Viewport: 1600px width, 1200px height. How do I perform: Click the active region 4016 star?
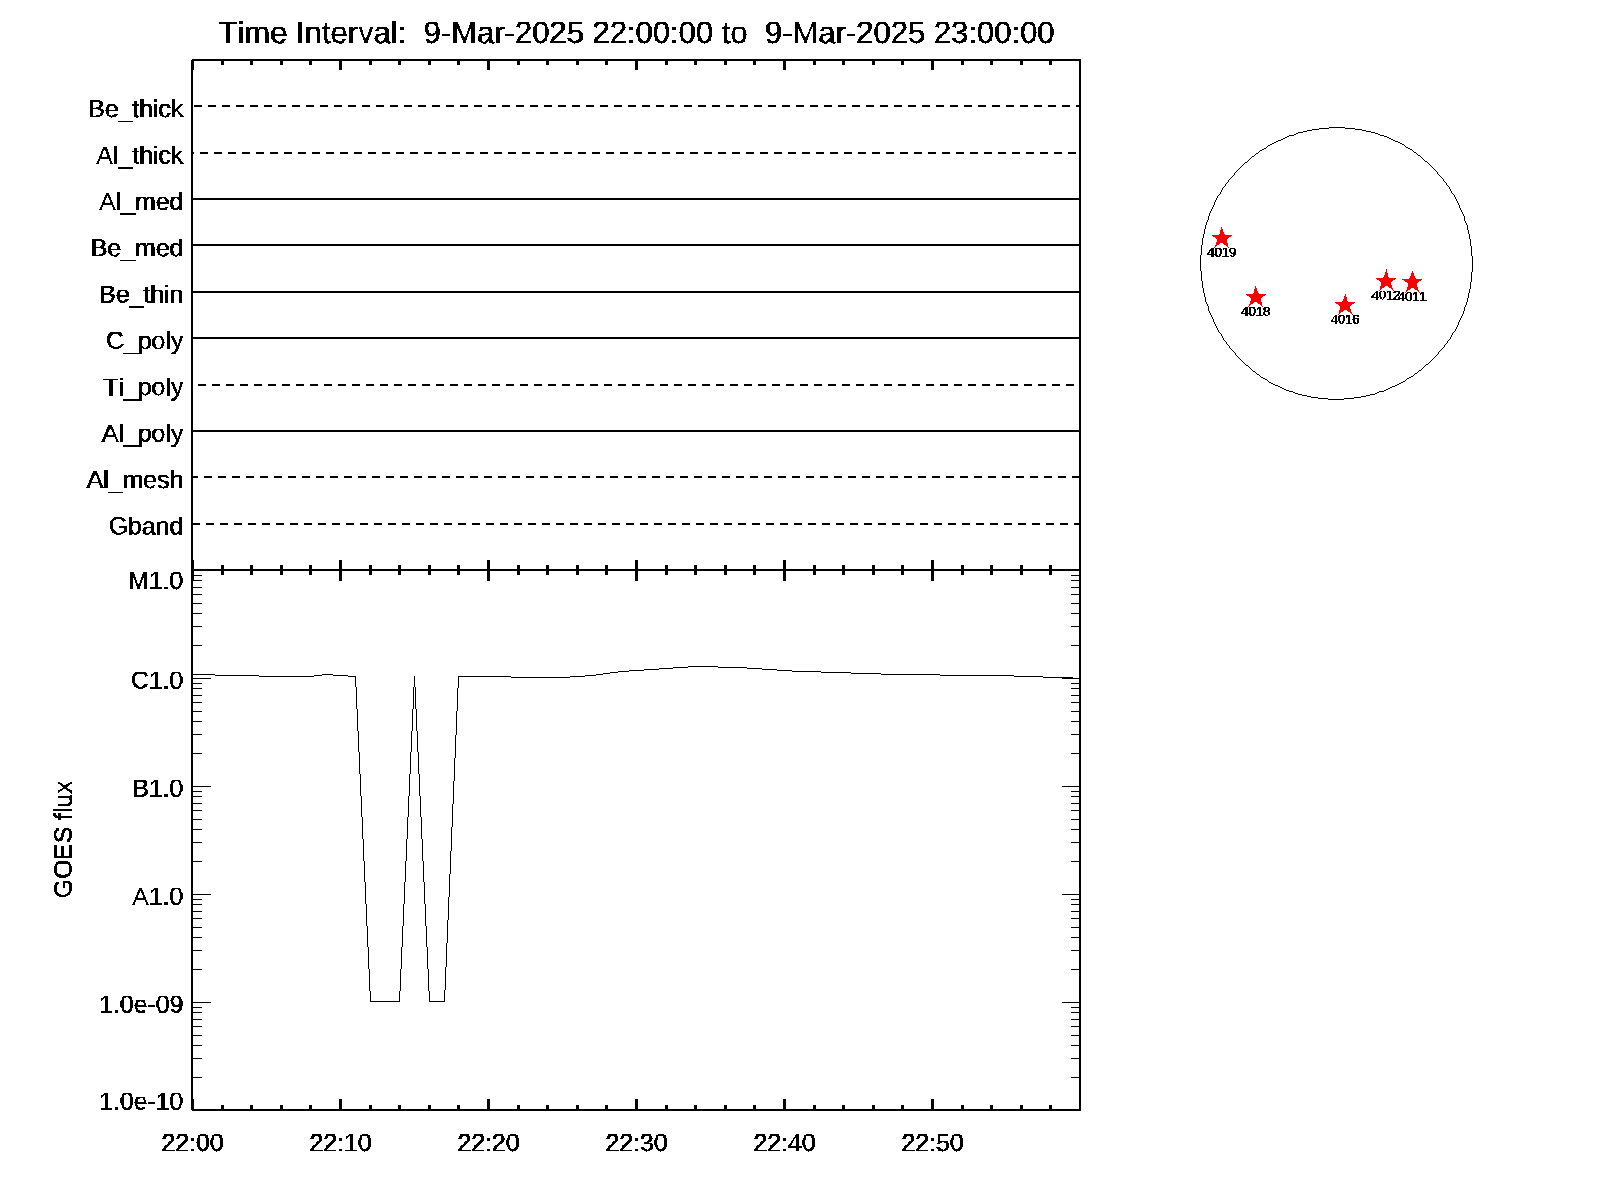click(x=1345, y=304)
